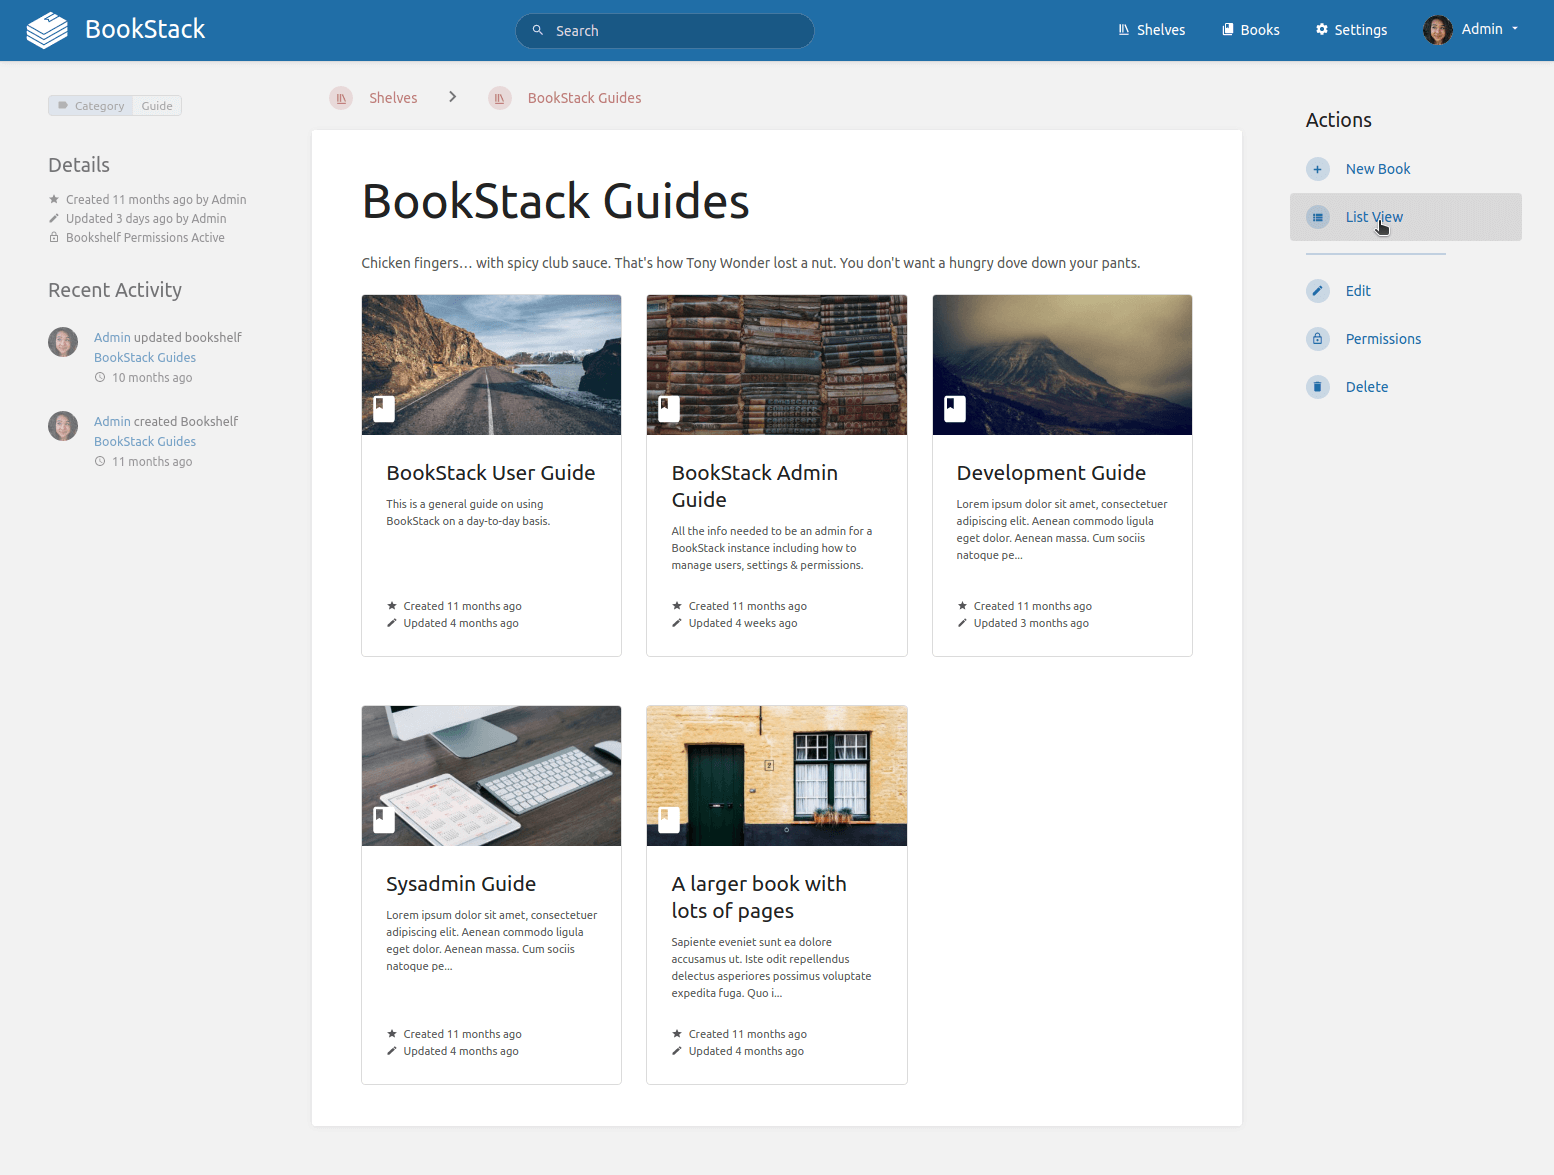The height and width of the screenshot is (1175, 1554).
Task: Click the New Book plus icon
Action: pos(1318,169)
